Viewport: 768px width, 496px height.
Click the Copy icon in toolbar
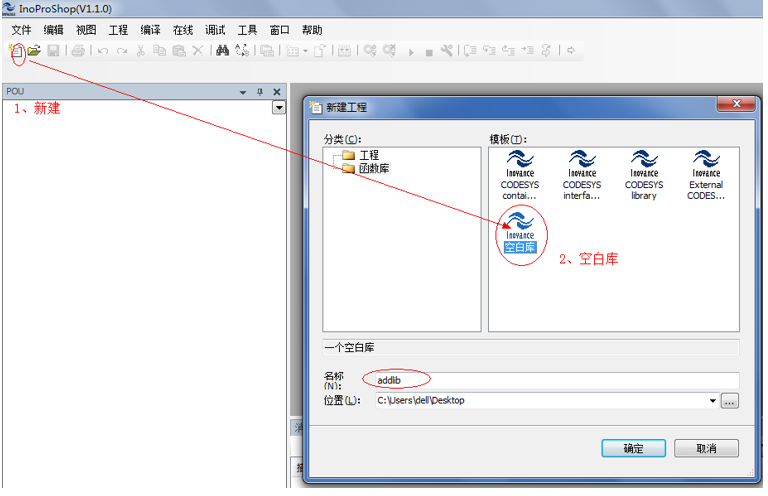point(159,50)
